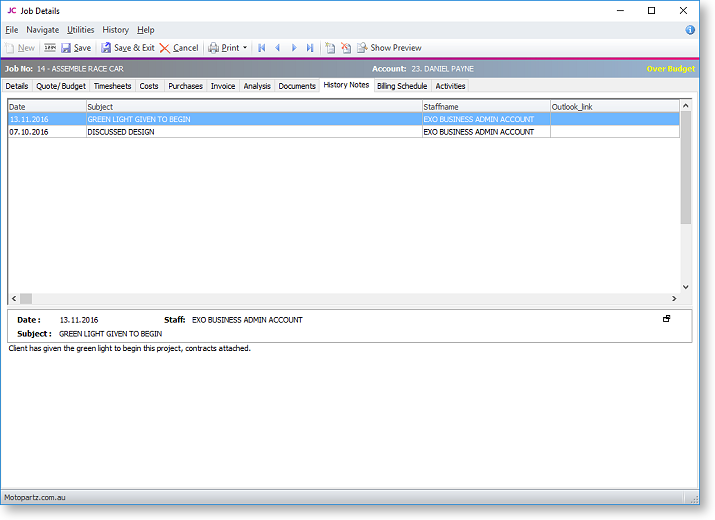Go to the first job record
Viewport: 715px width, 520px height.
tap(262, 48)
